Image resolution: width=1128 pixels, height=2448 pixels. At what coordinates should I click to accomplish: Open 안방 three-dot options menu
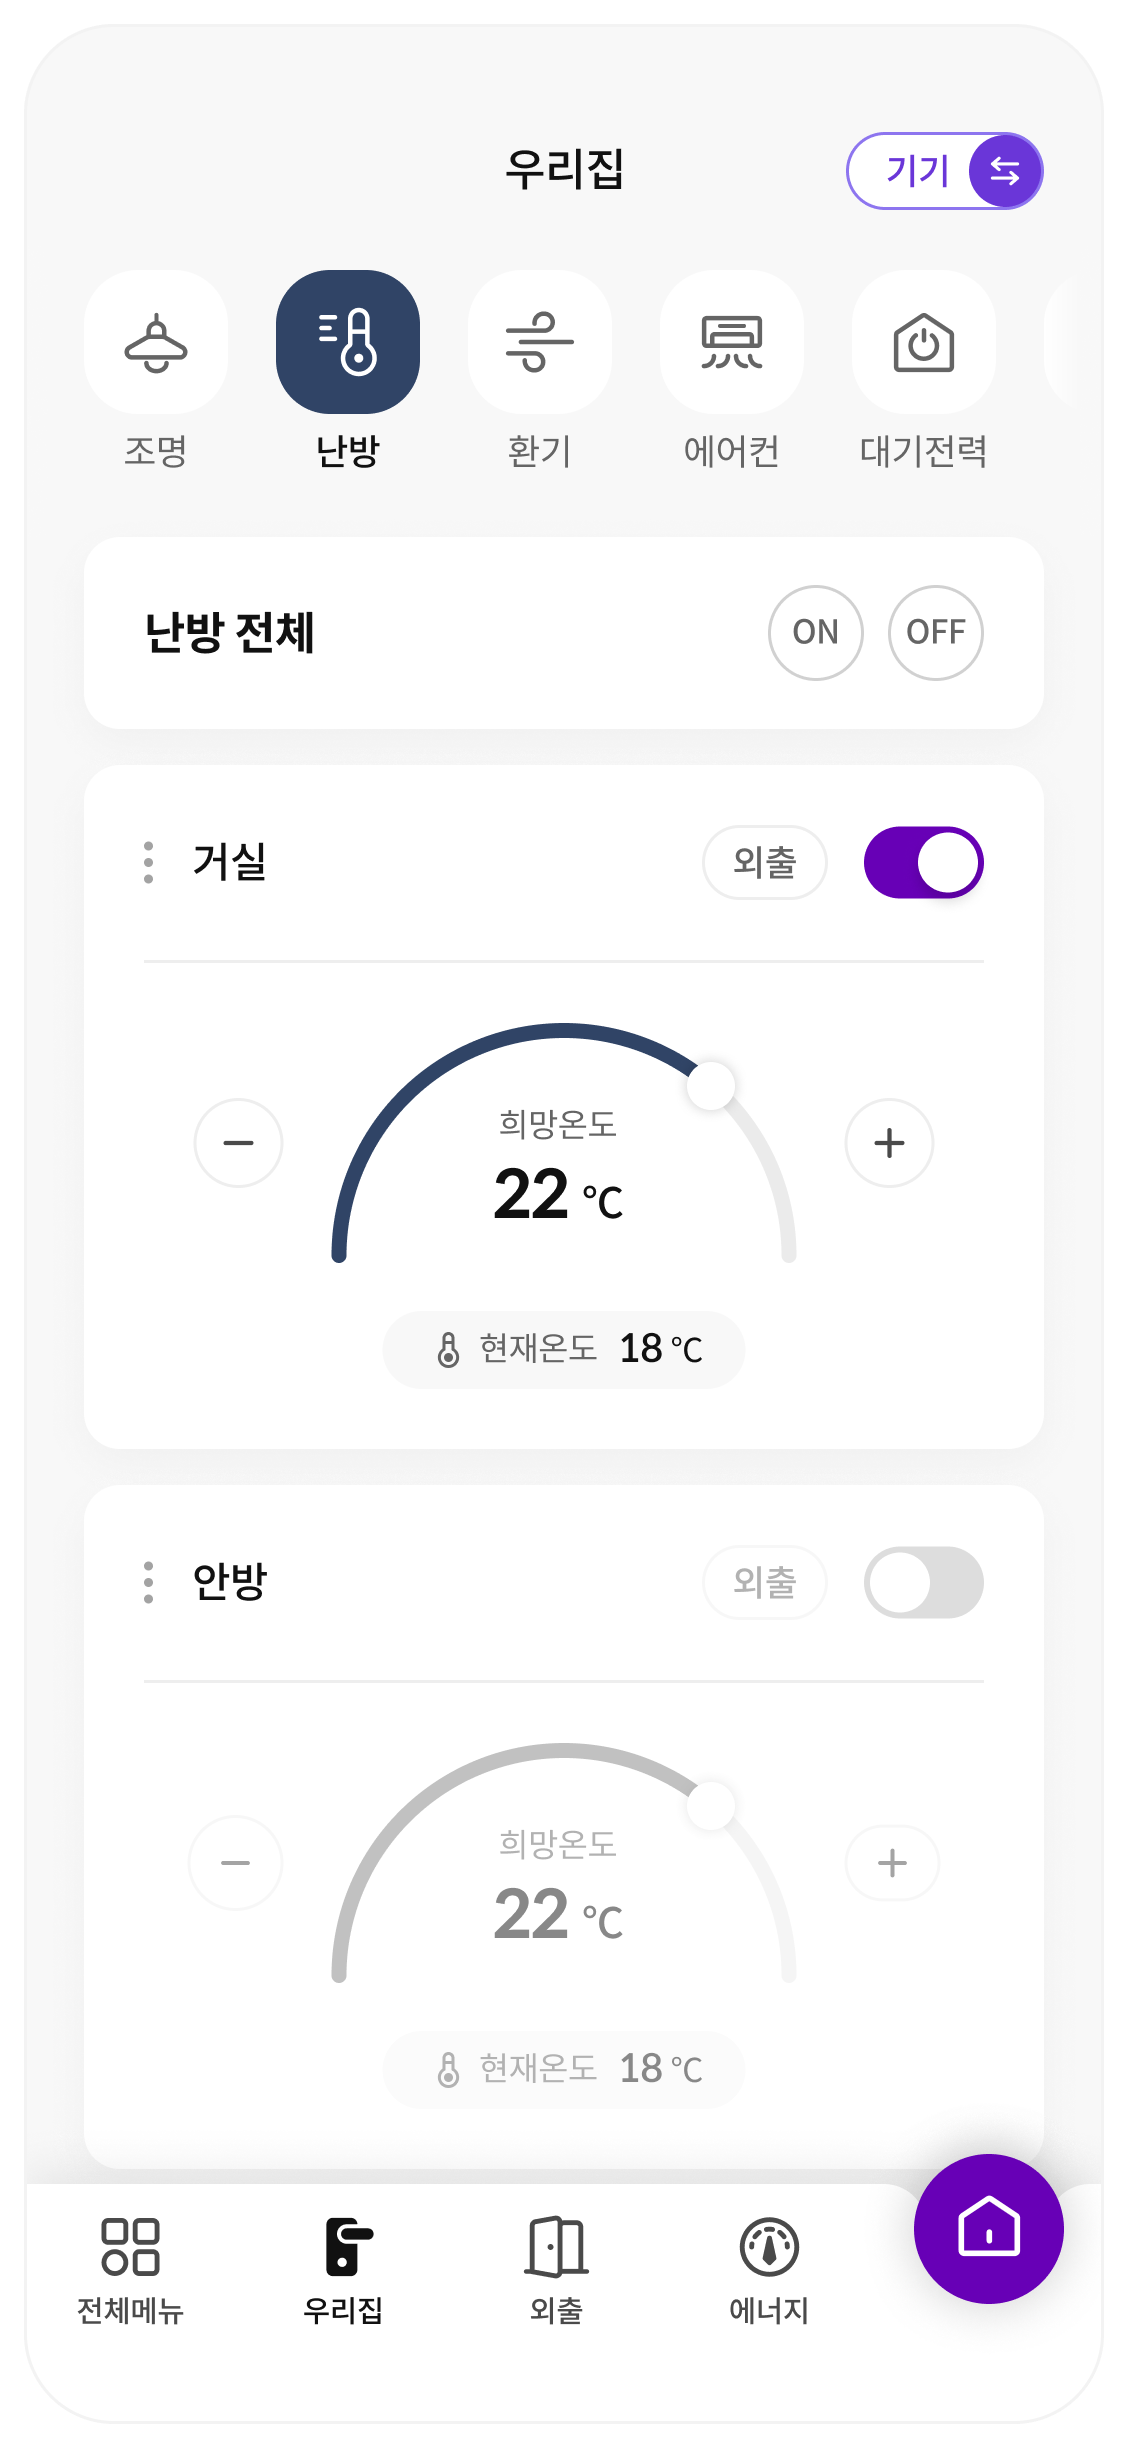[x=149, y=1582]
